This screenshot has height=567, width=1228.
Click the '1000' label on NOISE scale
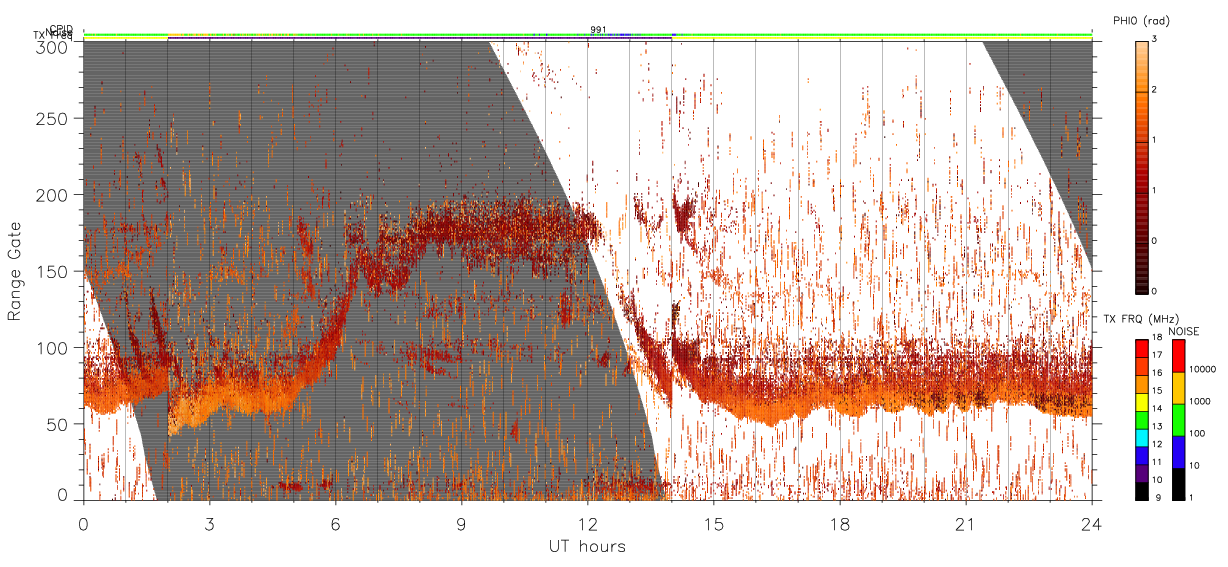[1199, 401]
